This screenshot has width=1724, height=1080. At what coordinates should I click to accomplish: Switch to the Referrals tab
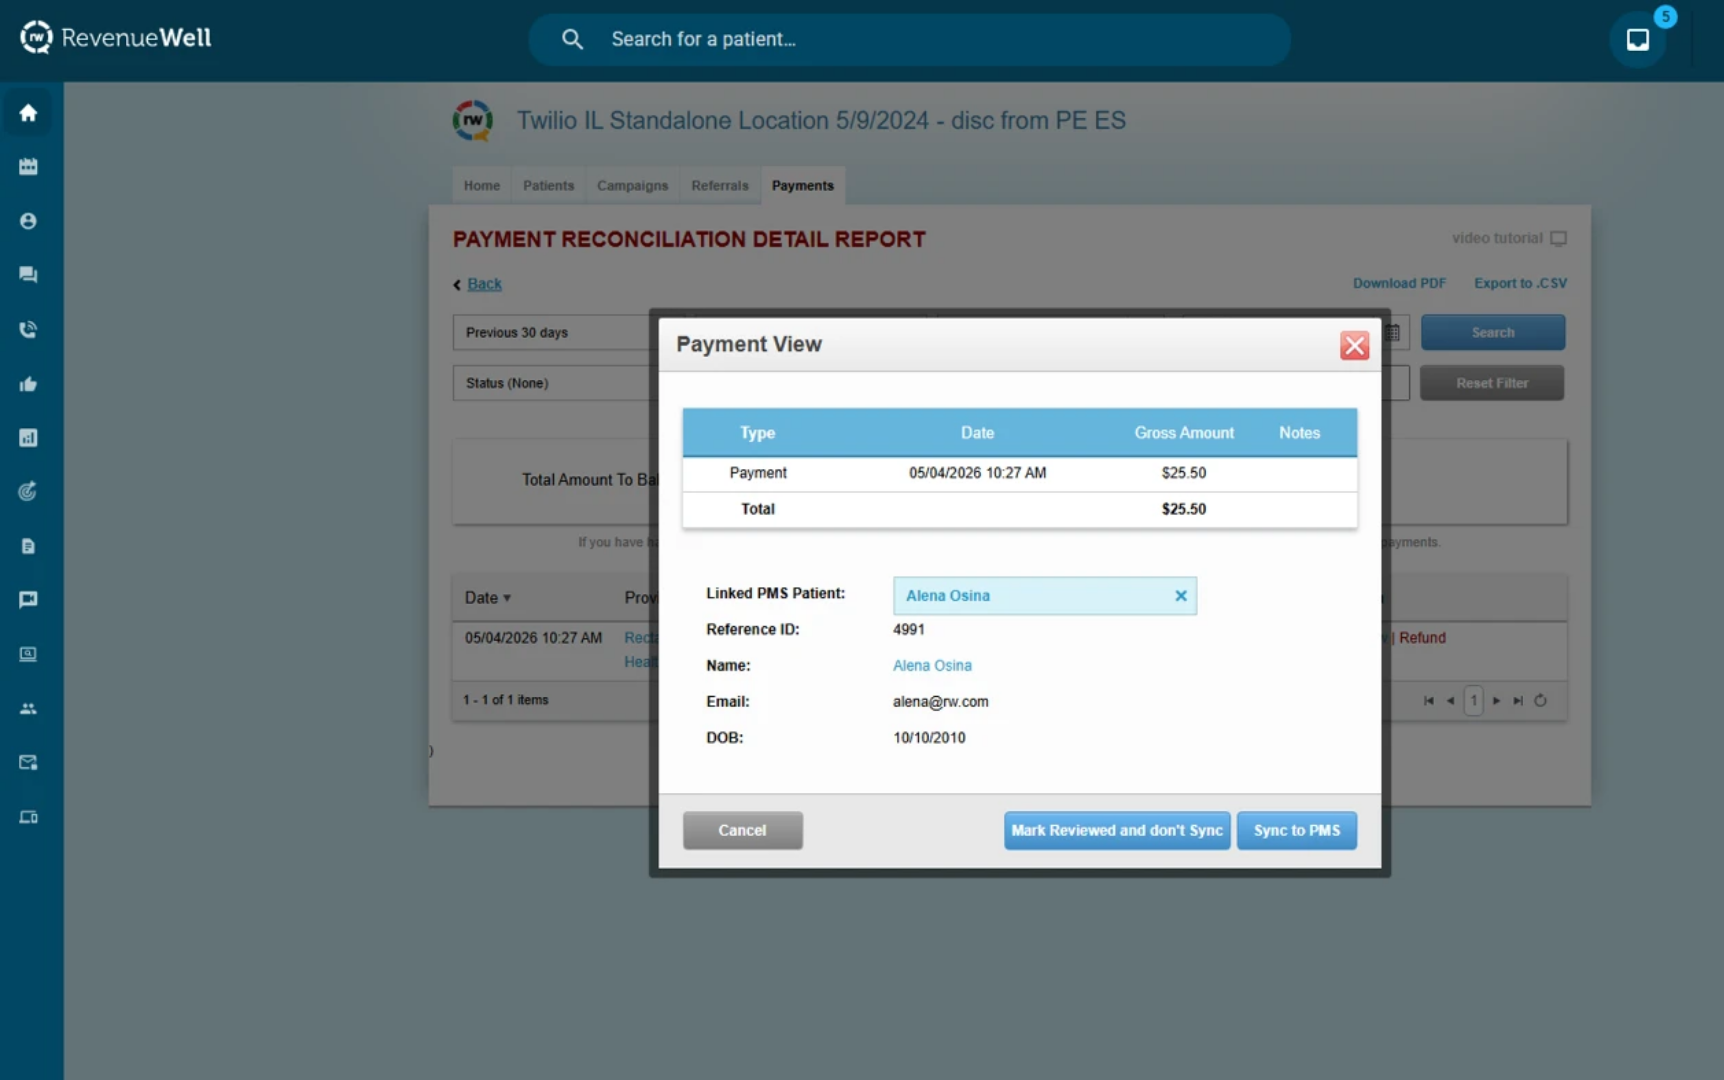coord(719,186)
